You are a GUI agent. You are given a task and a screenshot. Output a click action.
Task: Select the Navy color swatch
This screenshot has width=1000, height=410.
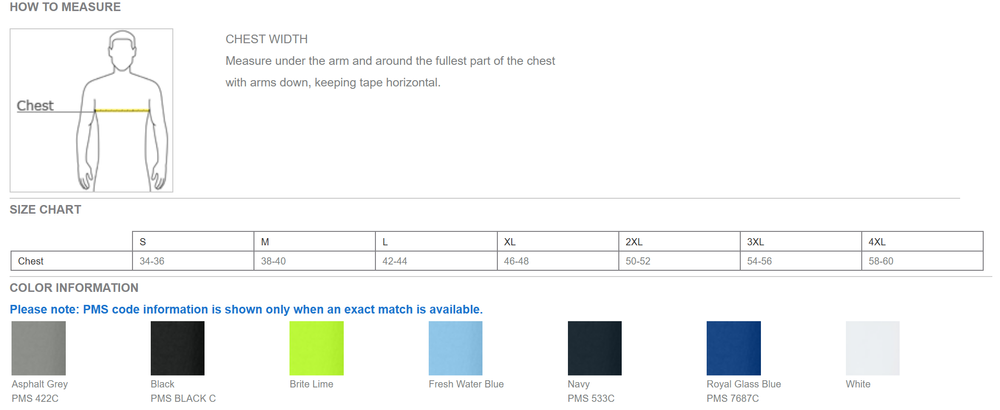pyautogui.click(x=594, y=347)
